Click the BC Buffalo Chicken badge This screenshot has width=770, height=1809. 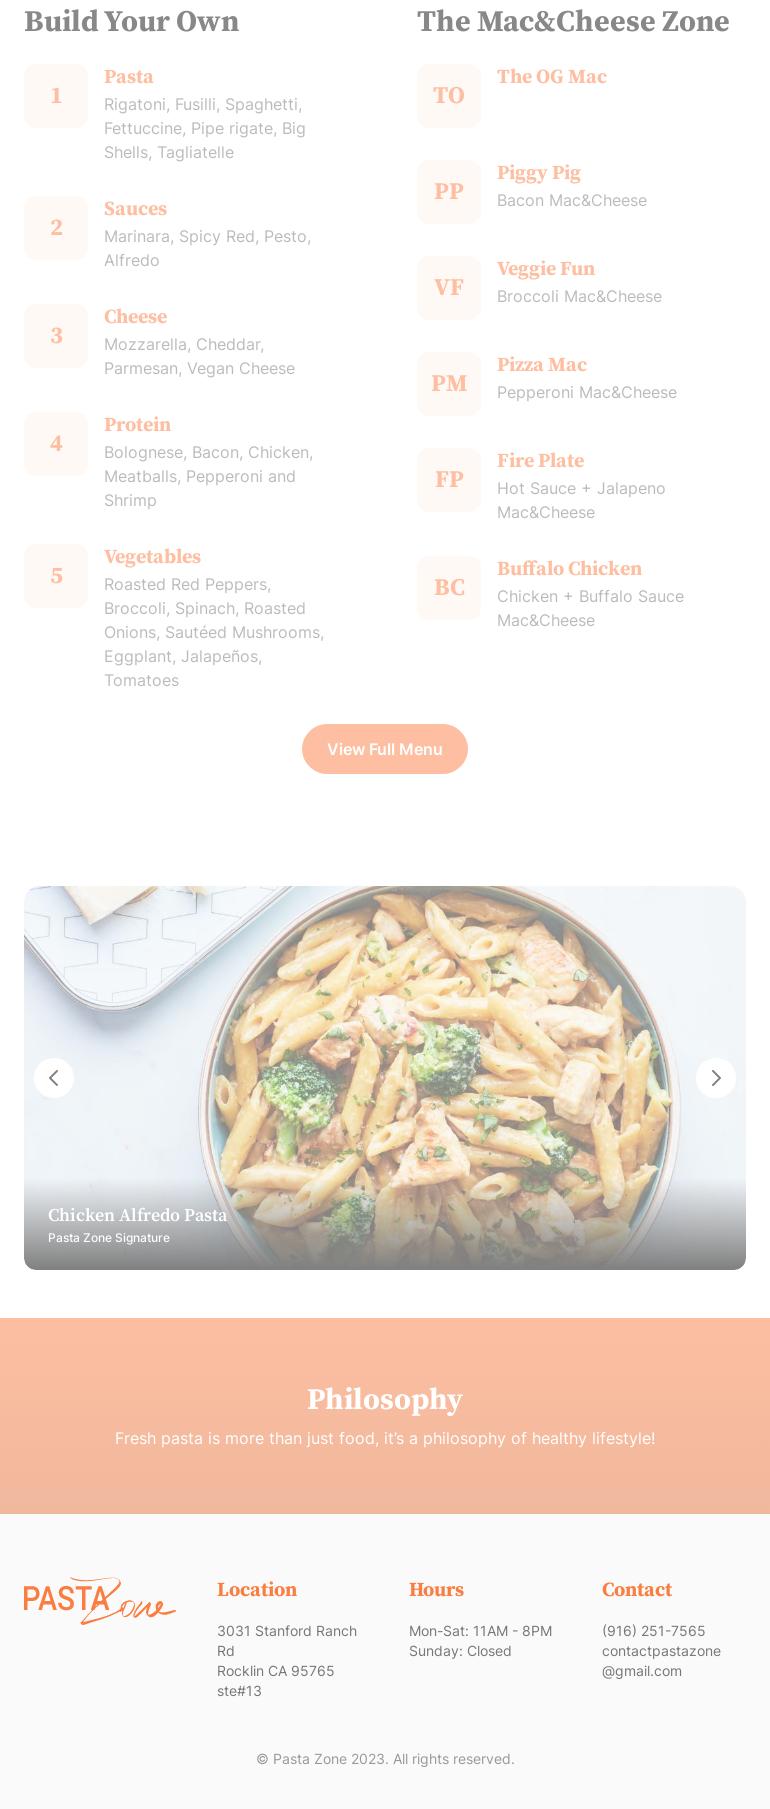(449, 588)
